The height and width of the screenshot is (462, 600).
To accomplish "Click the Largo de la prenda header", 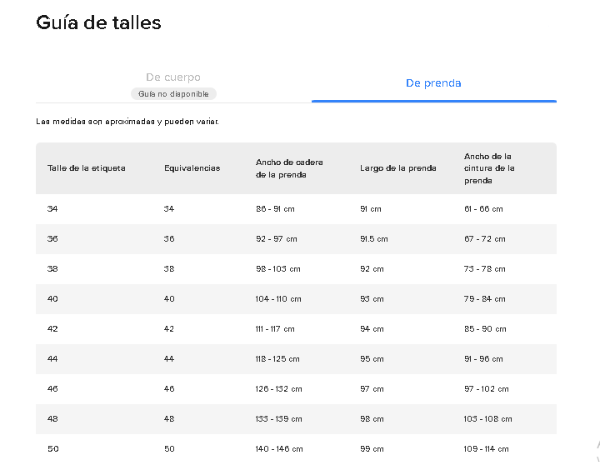I will click(398, 168).
